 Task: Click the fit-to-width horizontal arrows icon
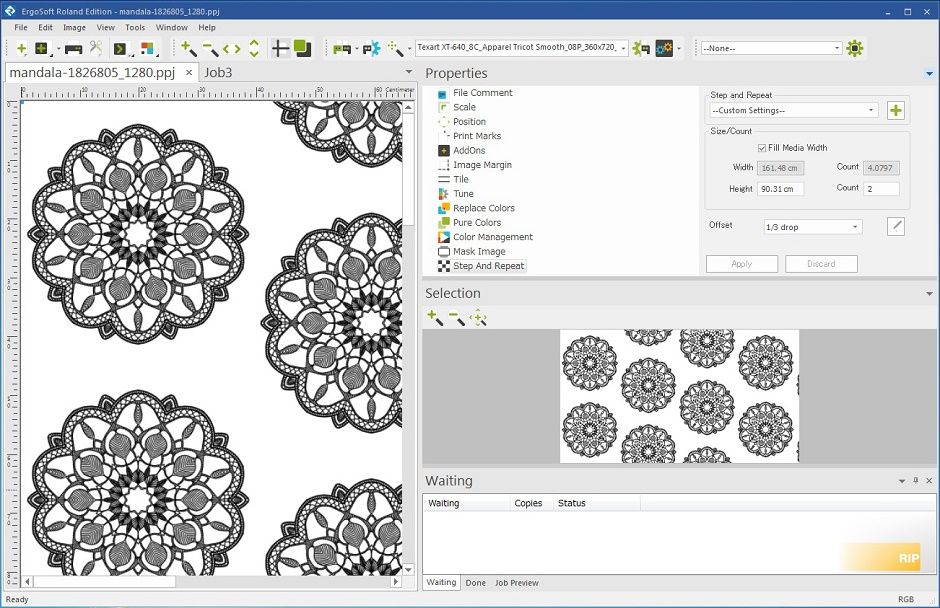(232, 49)
